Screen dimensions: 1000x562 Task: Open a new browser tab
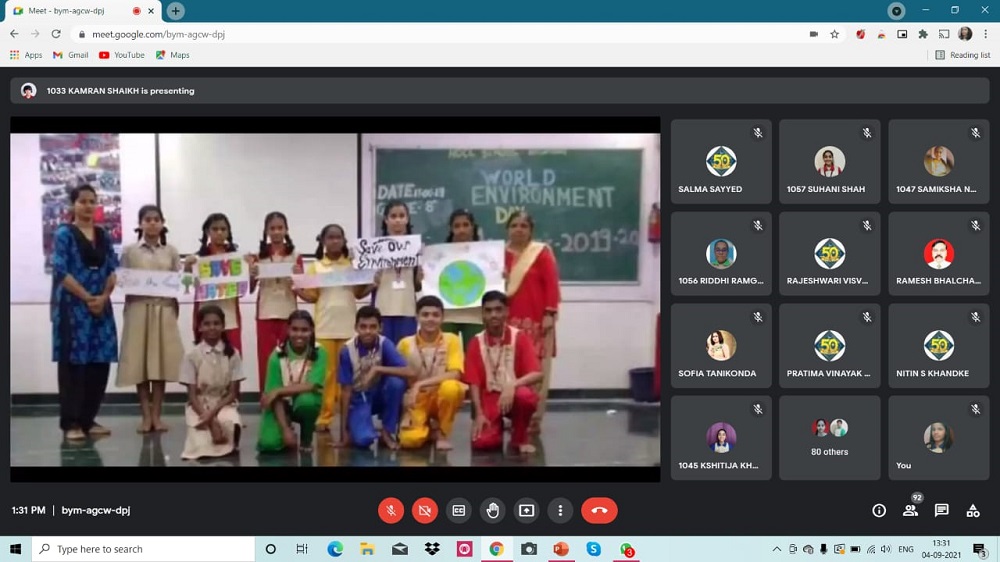point(176,11)
